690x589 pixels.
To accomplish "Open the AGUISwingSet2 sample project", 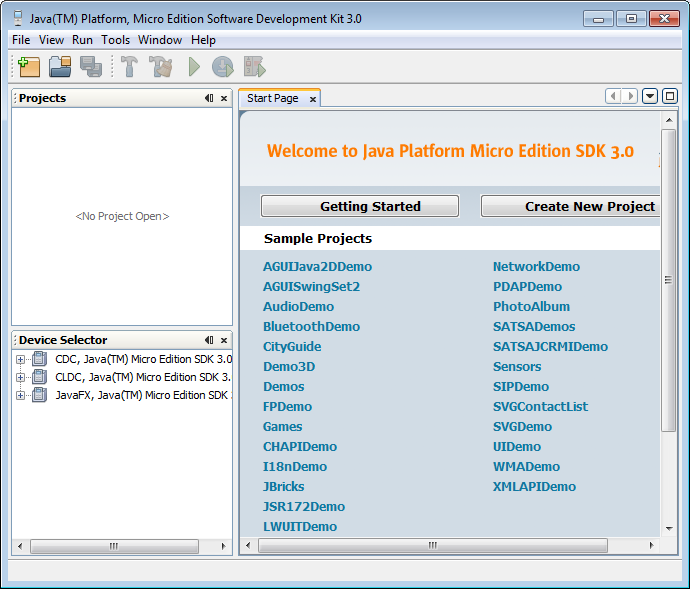I will click(312, 287).
